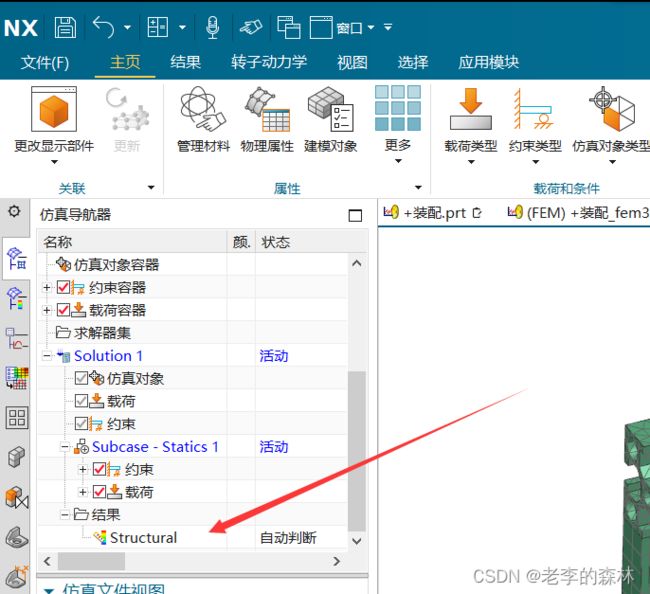Open the four-square view layout sidebar icon
This screenshot has width=650, height=594.
(x=17, y=417)
